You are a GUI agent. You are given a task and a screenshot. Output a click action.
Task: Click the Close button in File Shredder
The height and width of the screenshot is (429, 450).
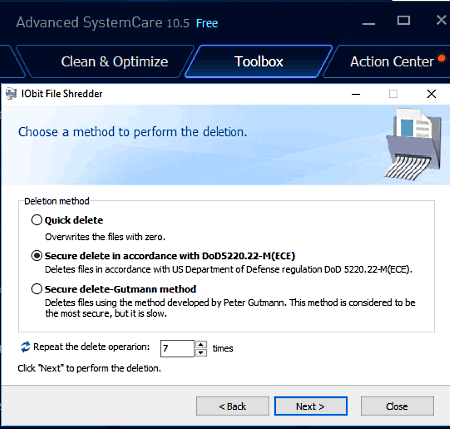[397, 406]
